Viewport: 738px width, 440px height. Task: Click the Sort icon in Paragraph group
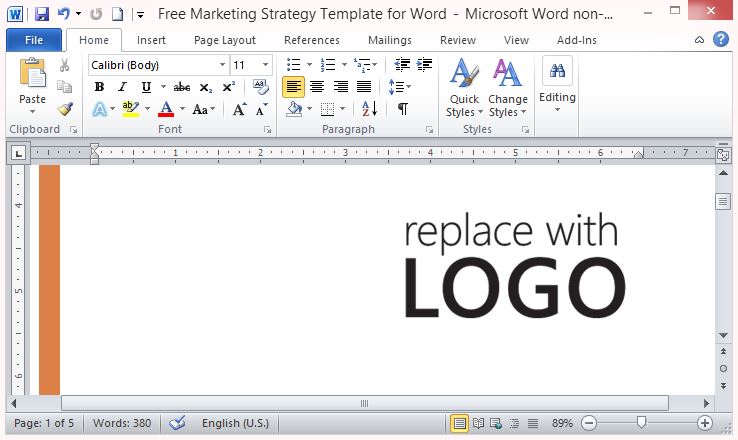[x=367, y=109]
